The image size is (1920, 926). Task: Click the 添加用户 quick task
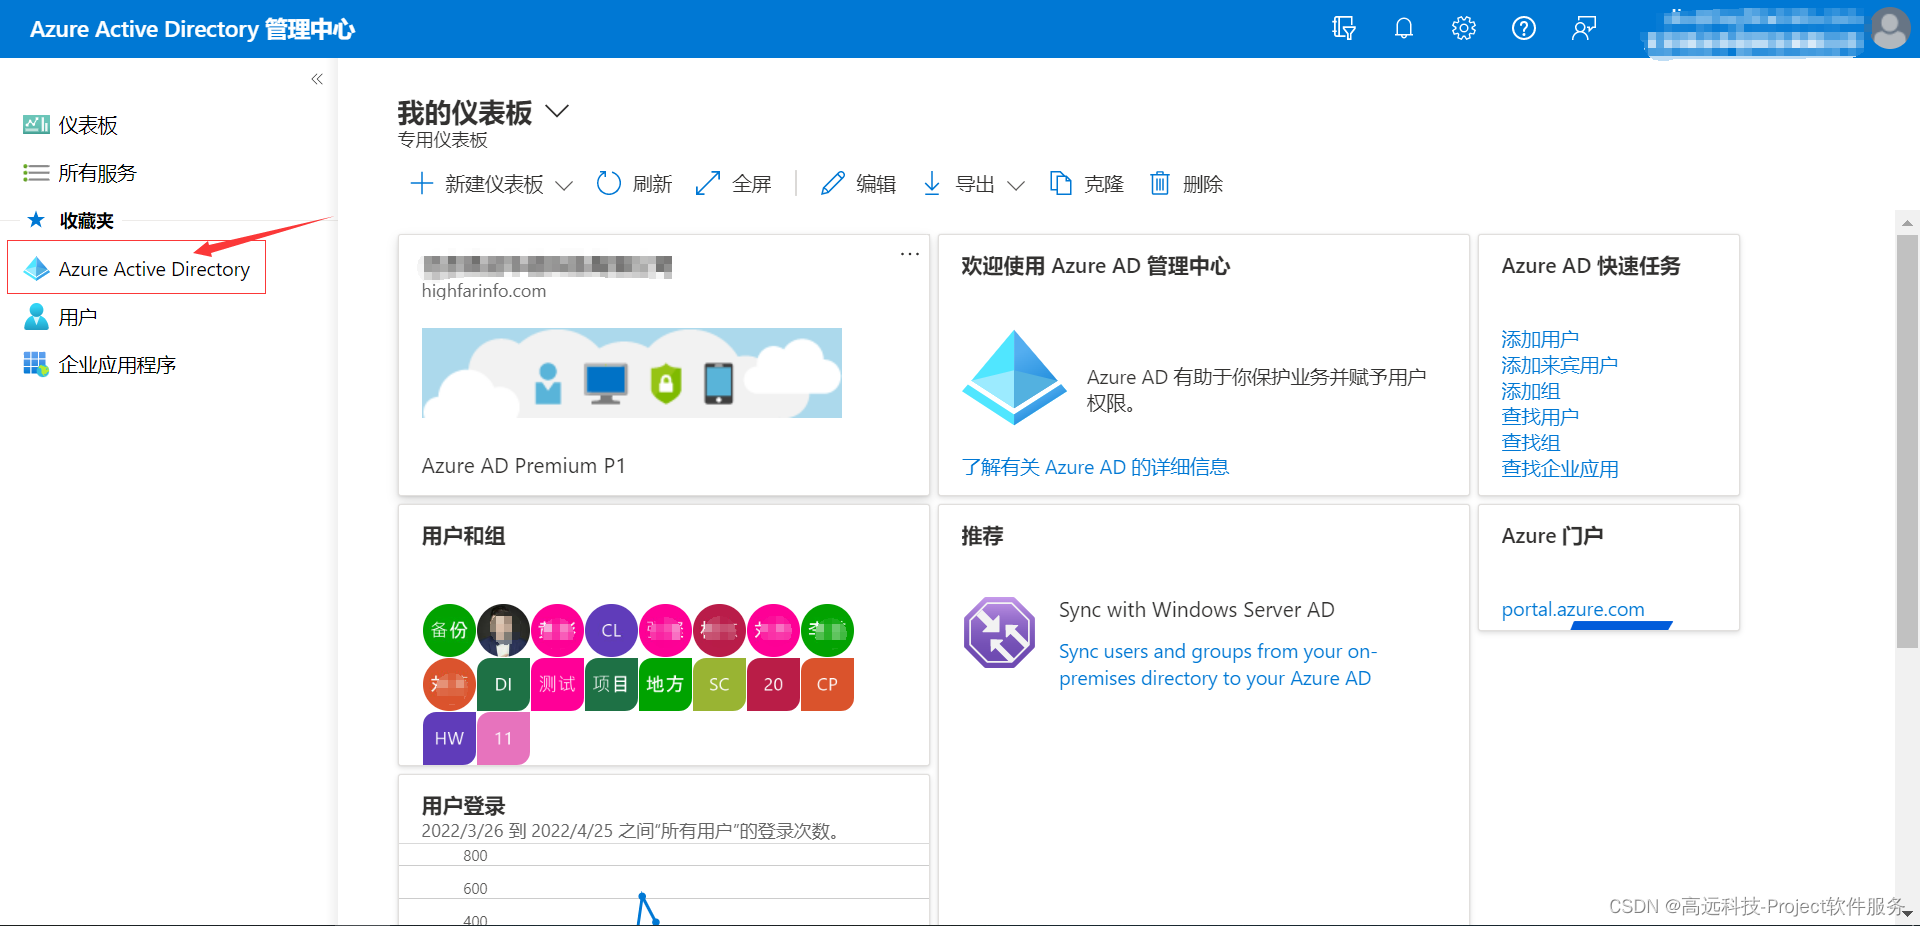(1540, 339)
